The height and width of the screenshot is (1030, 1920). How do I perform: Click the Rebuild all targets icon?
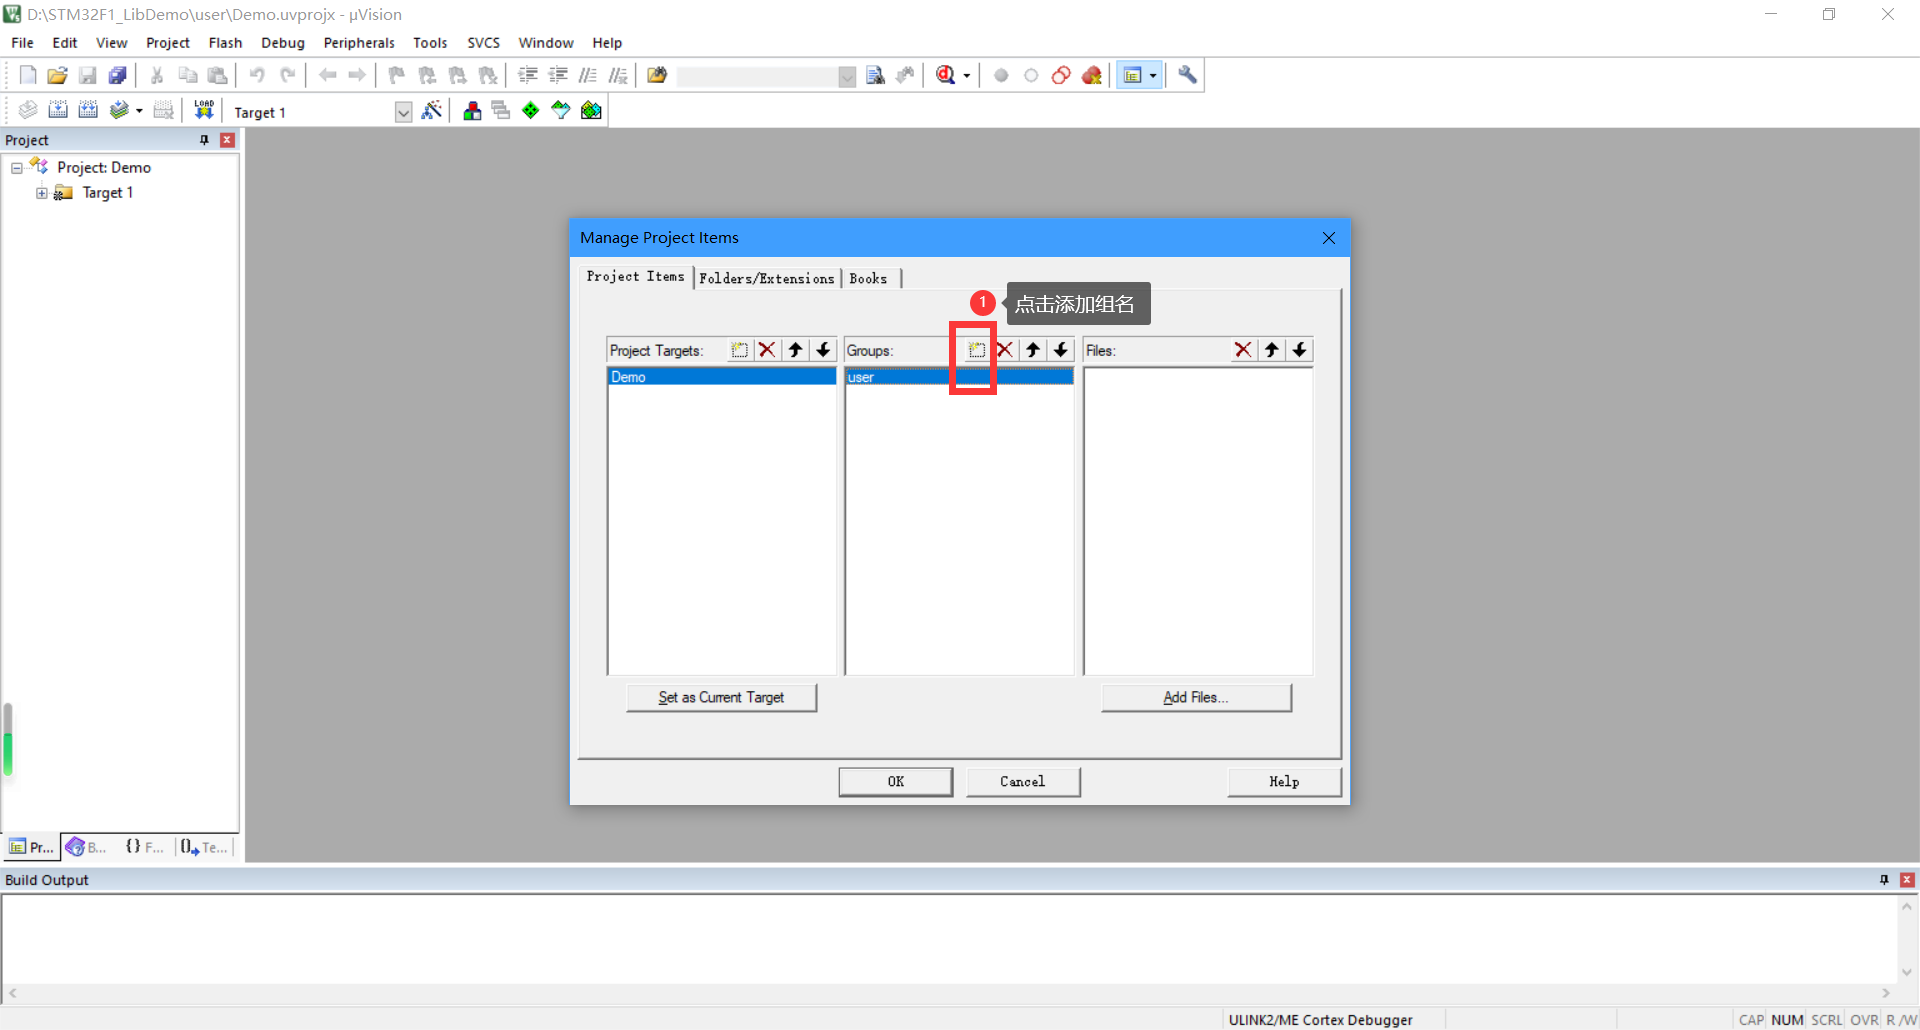pyautogui.click(x=88, y=110)
